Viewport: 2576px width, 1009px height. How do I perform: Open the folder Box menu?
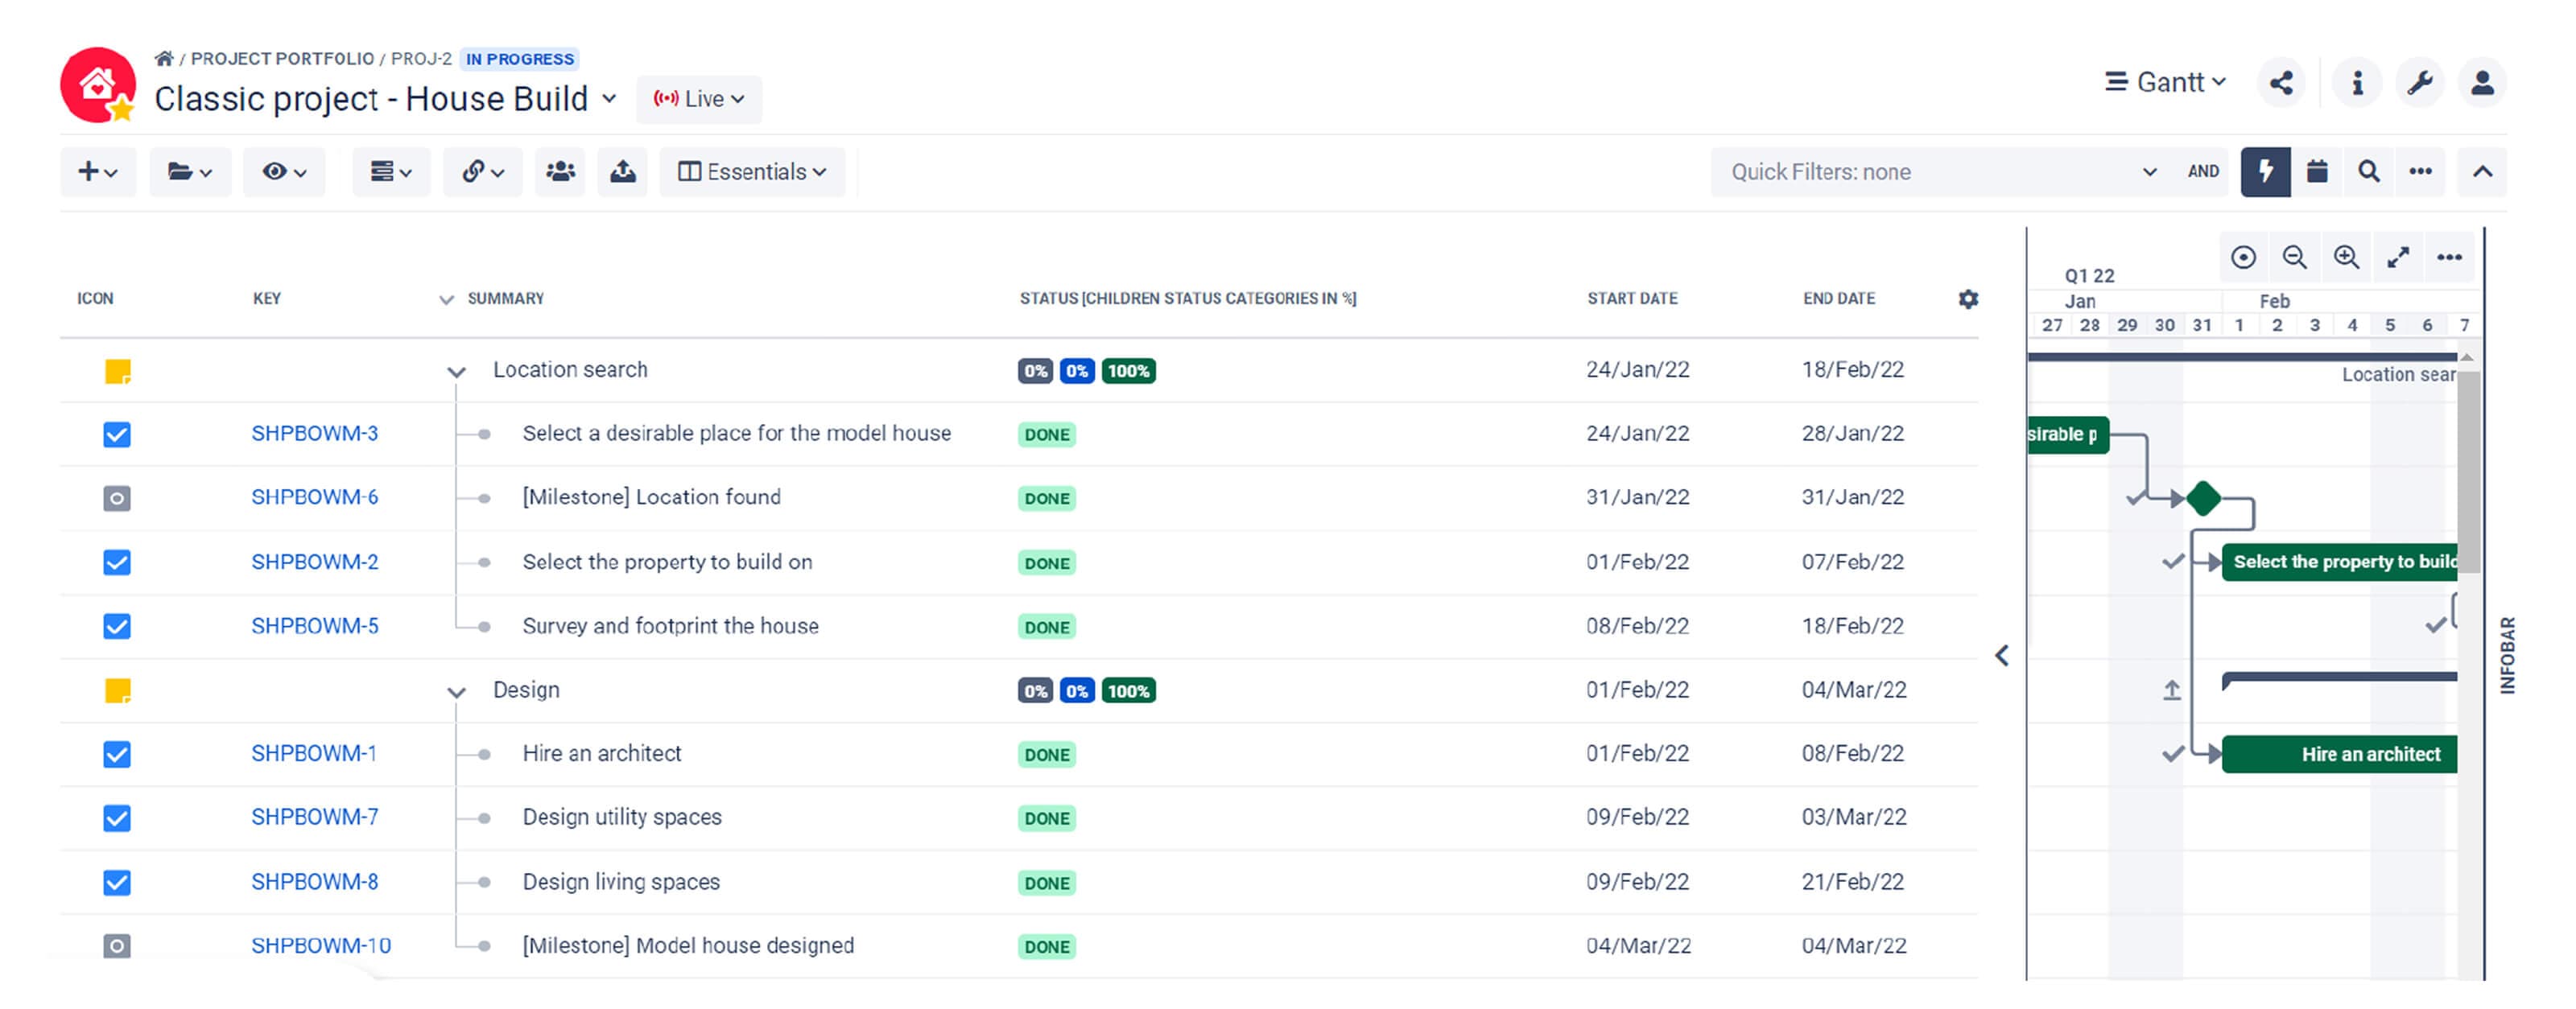coord(190,172)
